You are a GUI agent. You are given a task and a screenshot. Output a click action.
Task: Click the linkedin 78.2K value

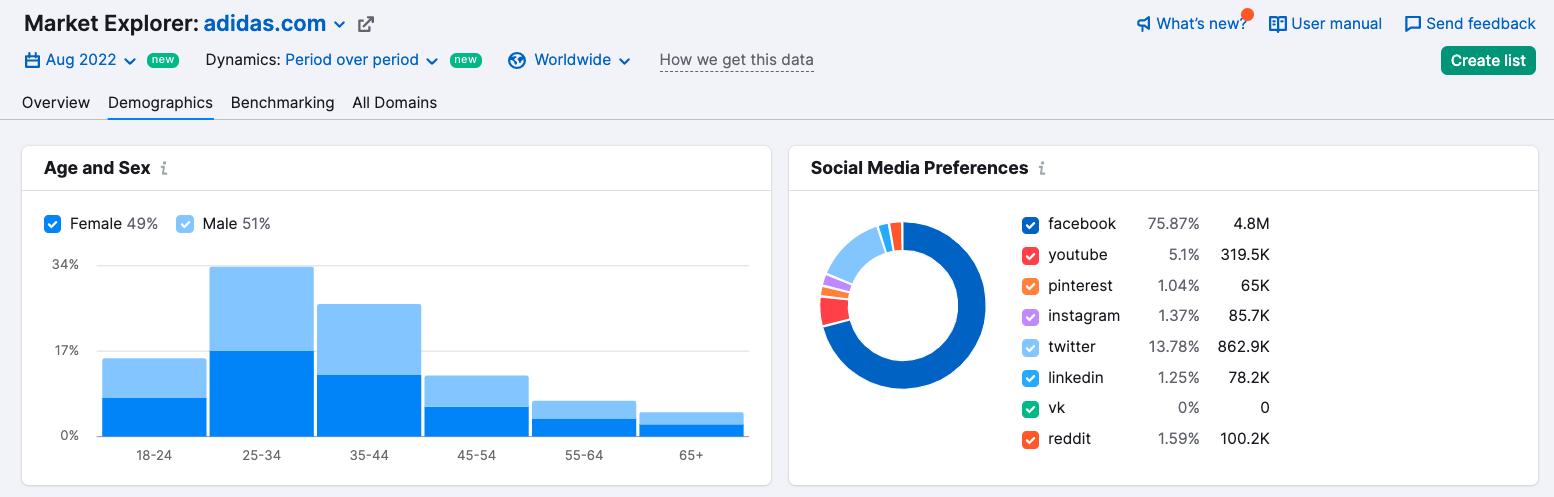tap(1248, 379)
